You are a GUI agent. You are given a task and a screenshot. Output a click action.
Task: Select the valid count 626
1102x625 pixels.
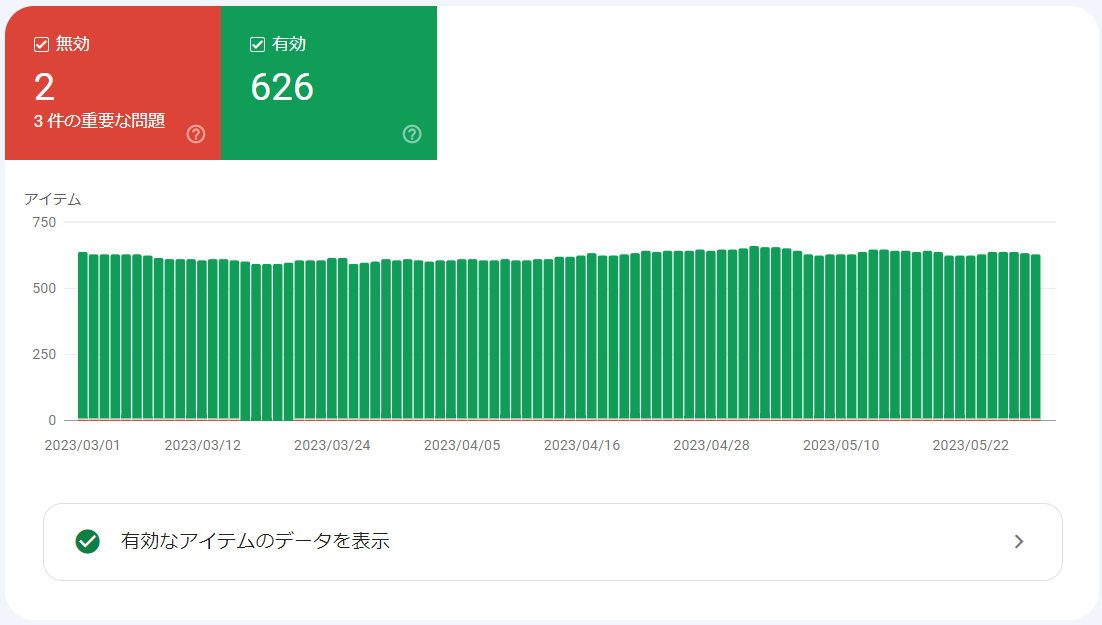[282, 88]
